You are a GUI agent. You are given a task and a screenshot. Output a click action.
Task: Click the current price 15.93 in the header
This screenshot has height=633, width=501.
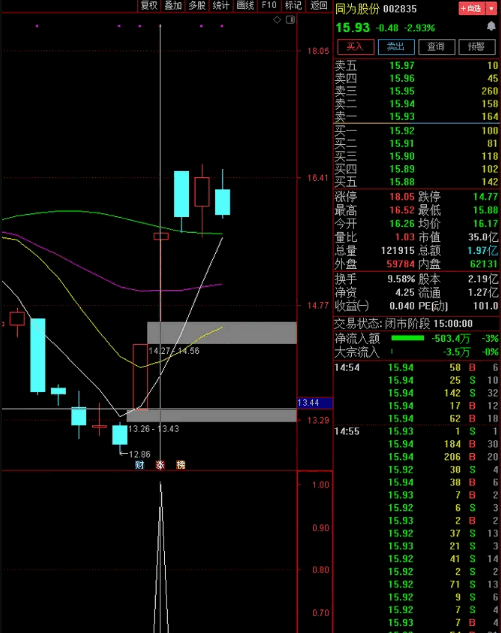(x=353, y=28)
